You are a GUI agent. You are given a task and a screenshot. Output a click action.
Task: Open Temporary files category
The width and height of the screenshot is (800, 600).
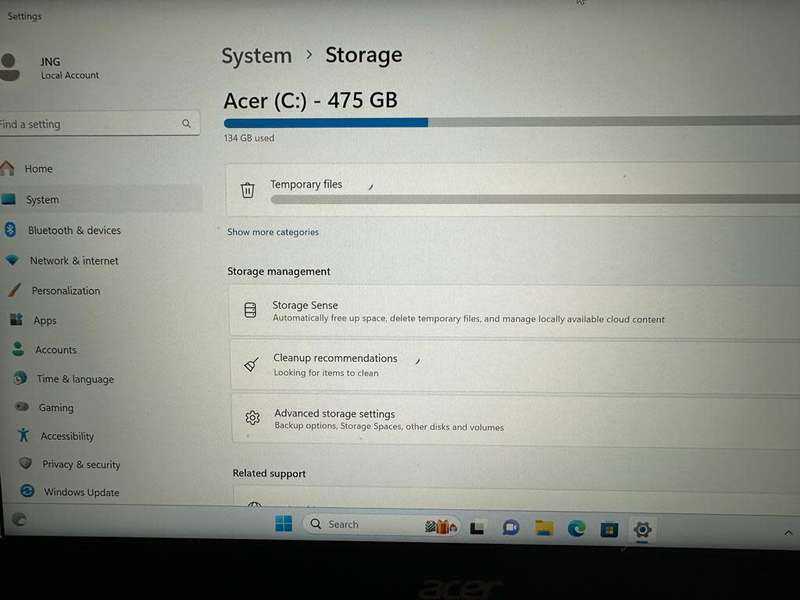point(513,190)
